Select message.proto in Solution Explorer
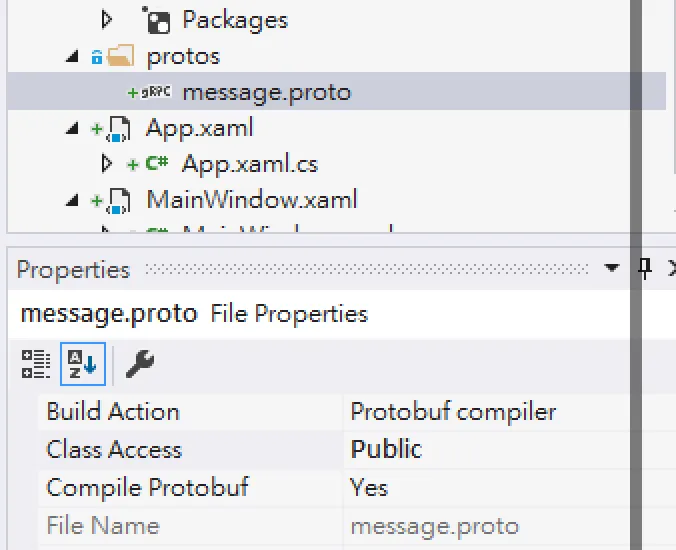The image size is (676, 550). 266,93
